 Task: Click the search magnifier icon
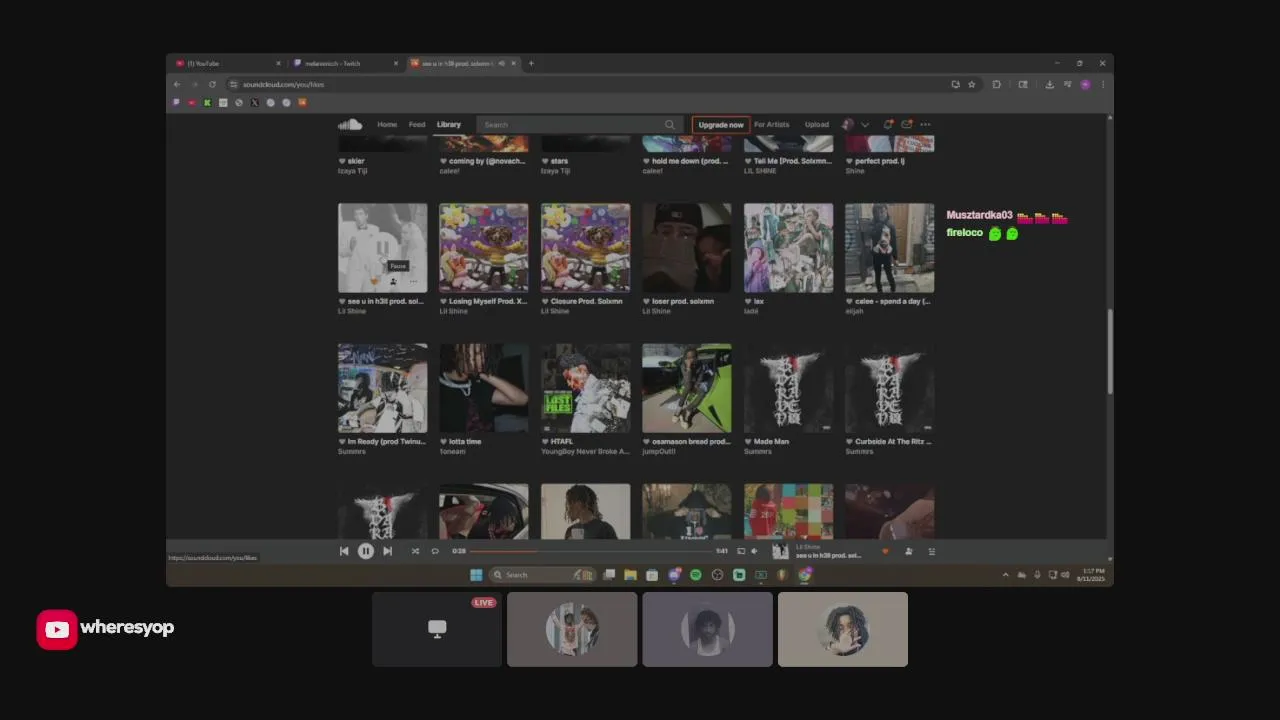(670, 125)
